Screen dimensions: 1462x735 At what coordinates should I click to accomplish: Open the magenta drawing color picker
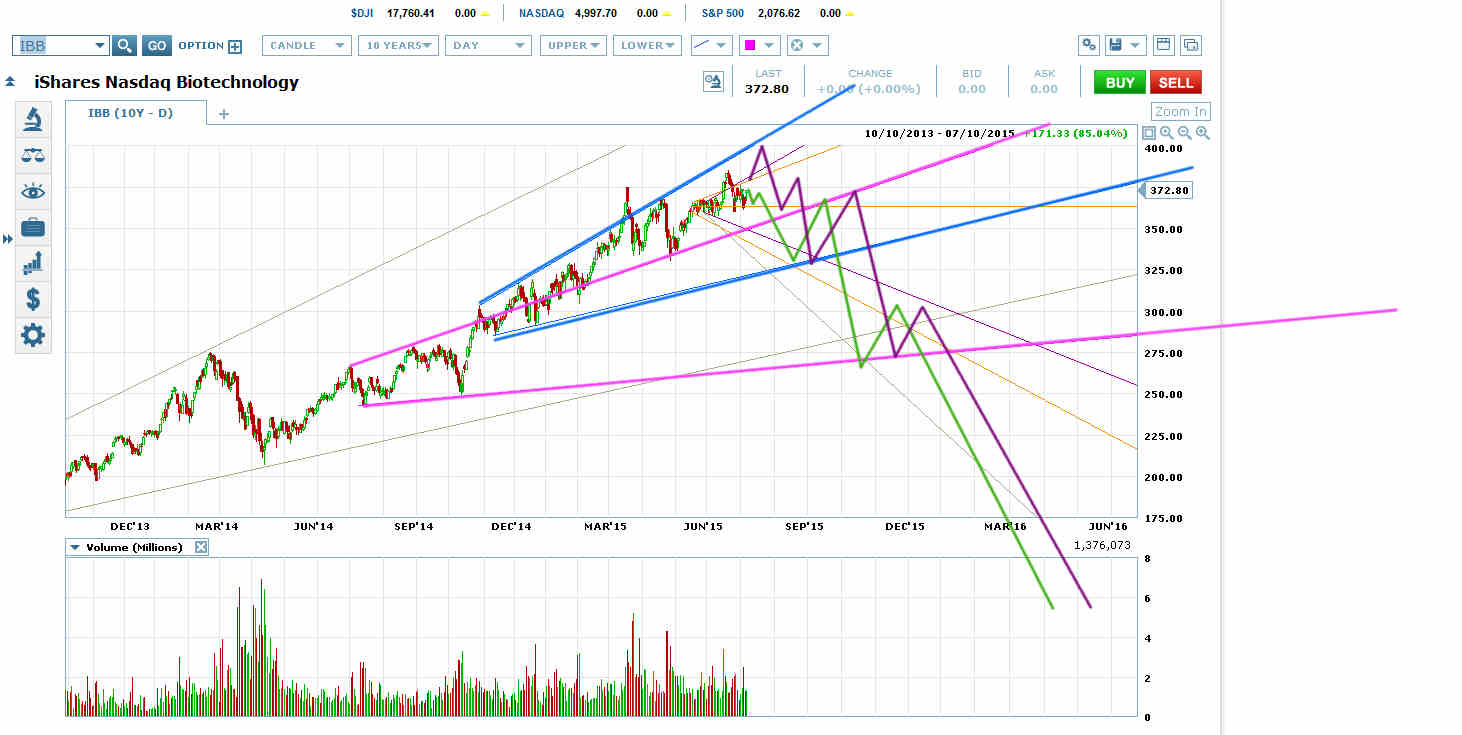(759, 45)
